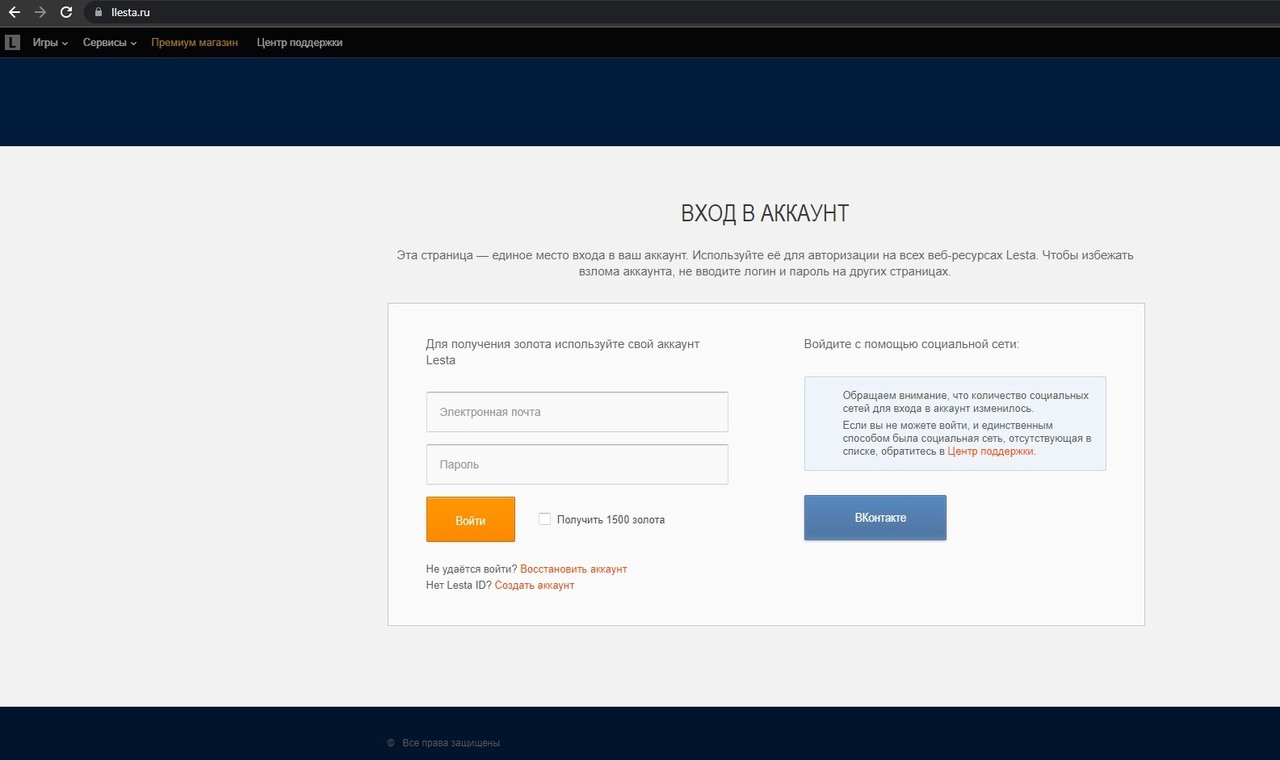Tick the Получить 1500 золота checkbox
This screenshot has width=1280, height=760.
tap(545, 519)
